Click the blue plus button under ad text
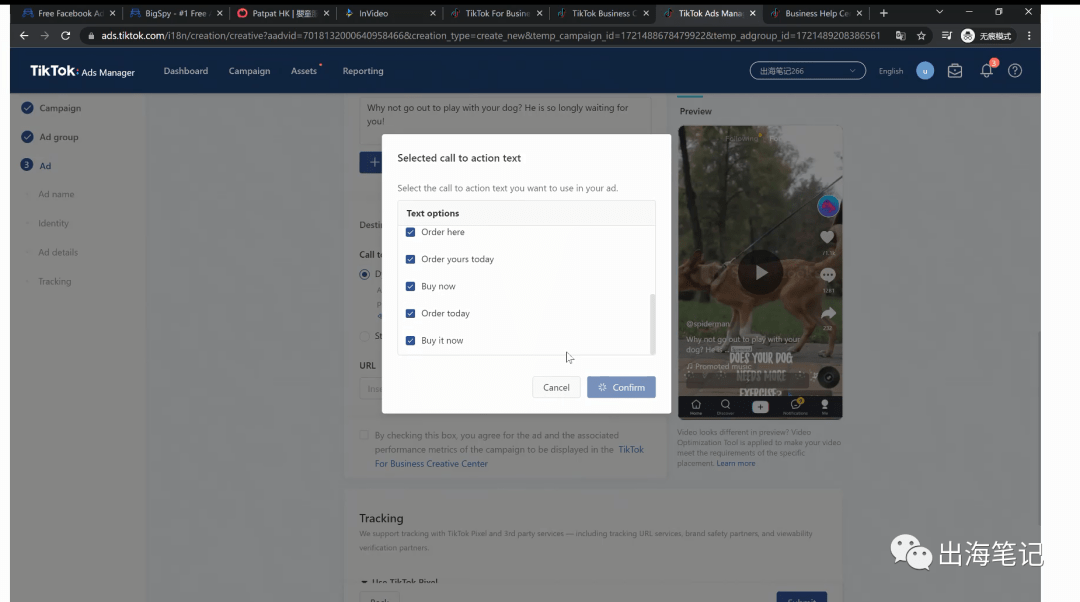This screenshot has width=1080, height=602. click(373, 163)
